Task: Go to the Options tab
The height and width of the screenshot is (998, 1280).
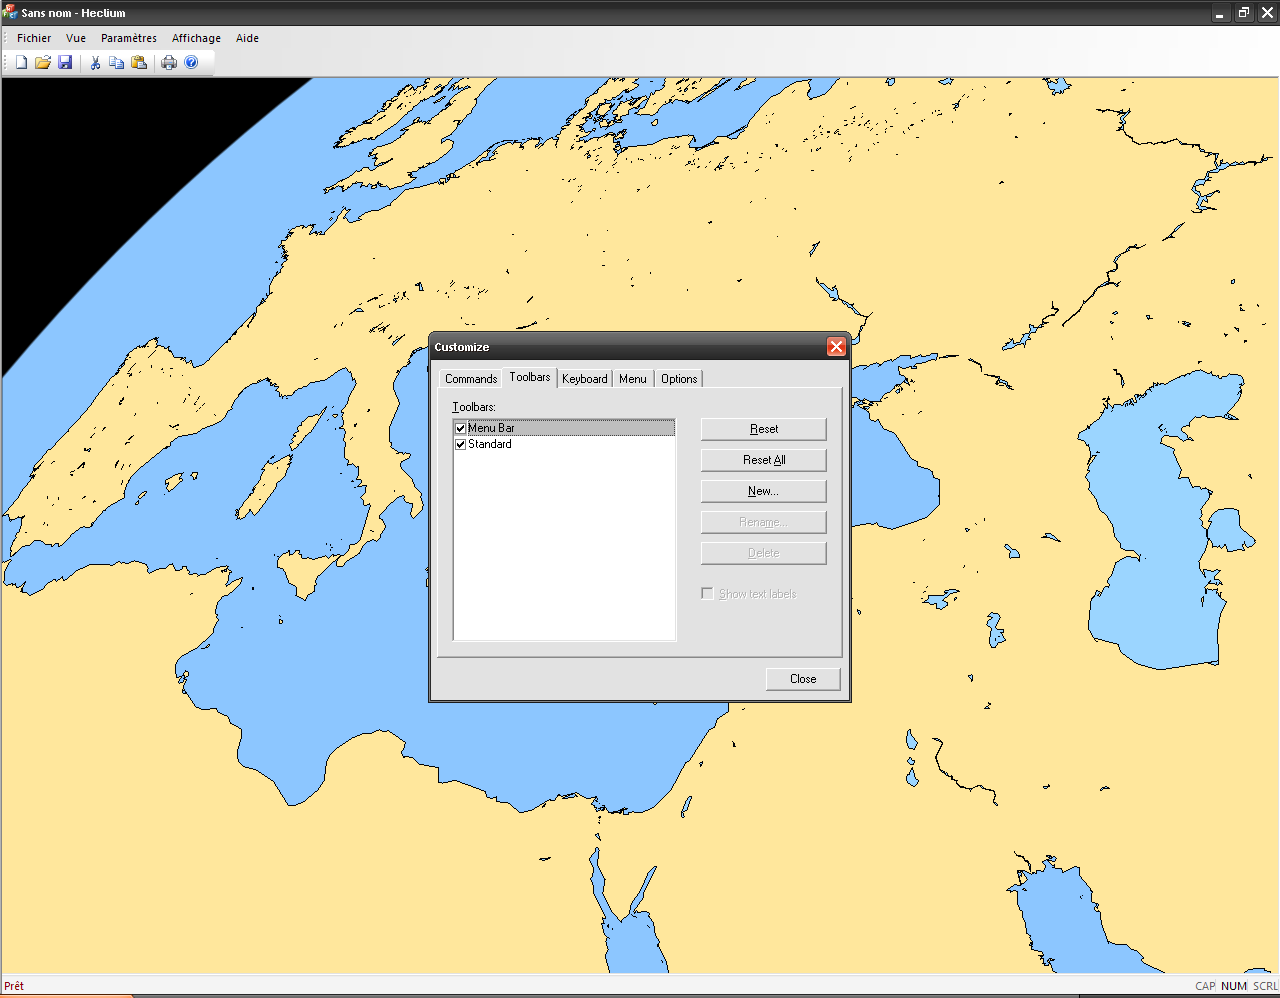Action: (679, 379)
